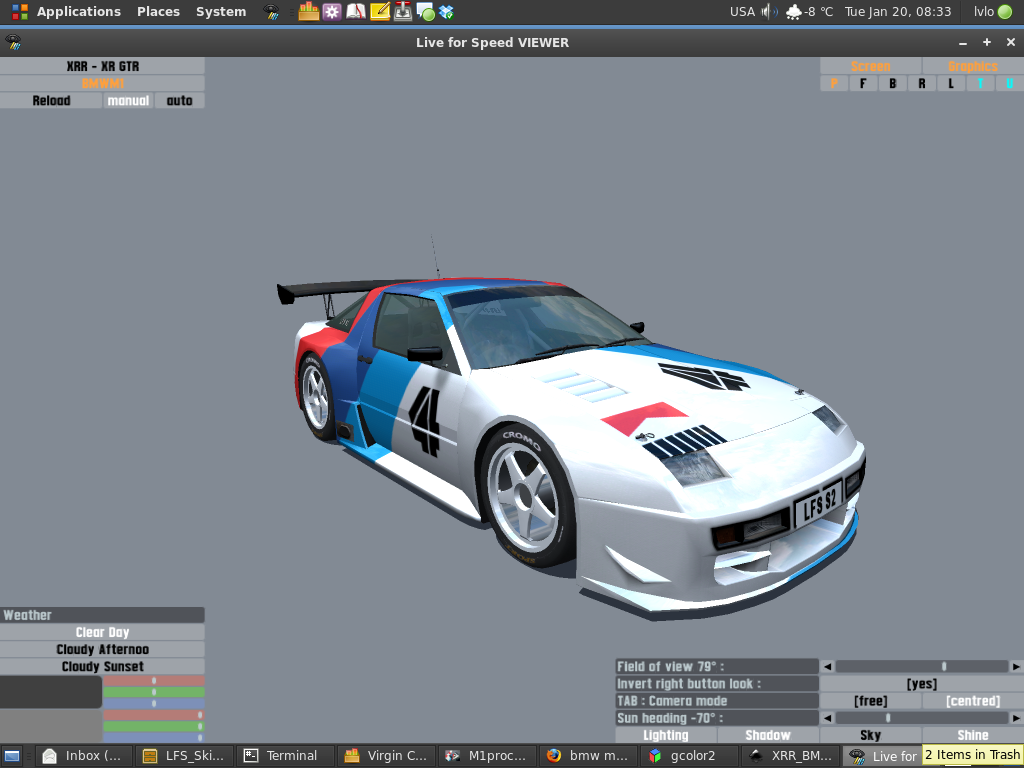
Task: Click the dark grey color swatch
Action: coord(51,692)
